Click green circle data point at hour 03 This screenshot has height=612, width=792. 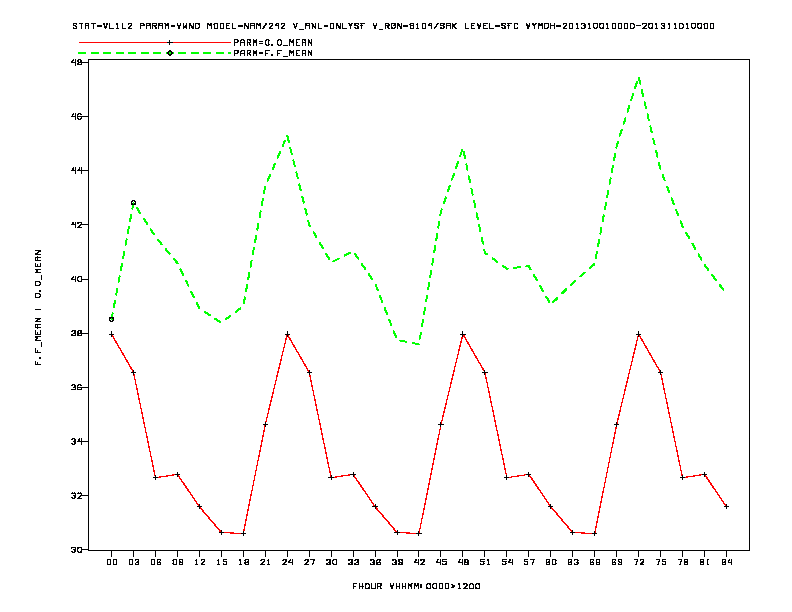pos(133,202)
